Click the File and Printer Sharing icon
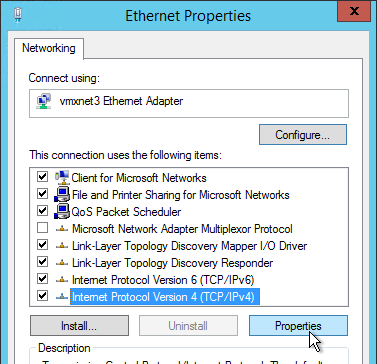The image size is (377, 364). 62,194
